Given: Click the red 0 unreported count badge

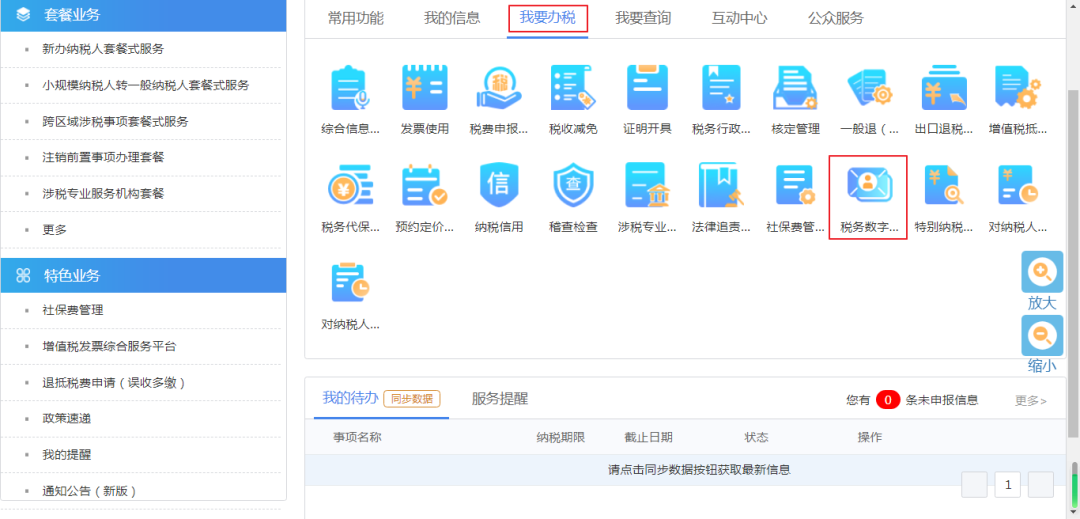Looking at the screenshot, I should (888, 400).
